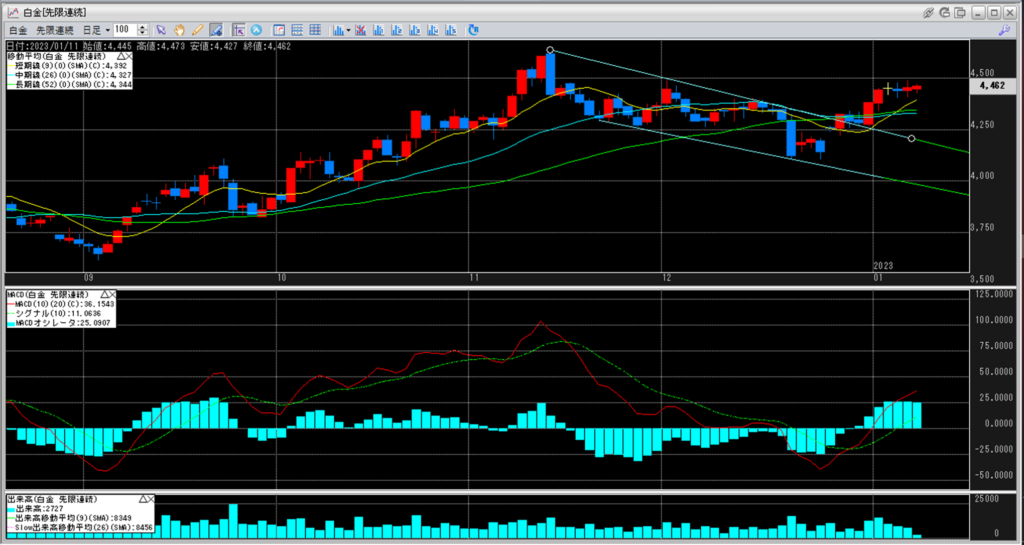Increase the bar count with stepper up
Screen dimensions: 1024x545
tap(144, 27)
